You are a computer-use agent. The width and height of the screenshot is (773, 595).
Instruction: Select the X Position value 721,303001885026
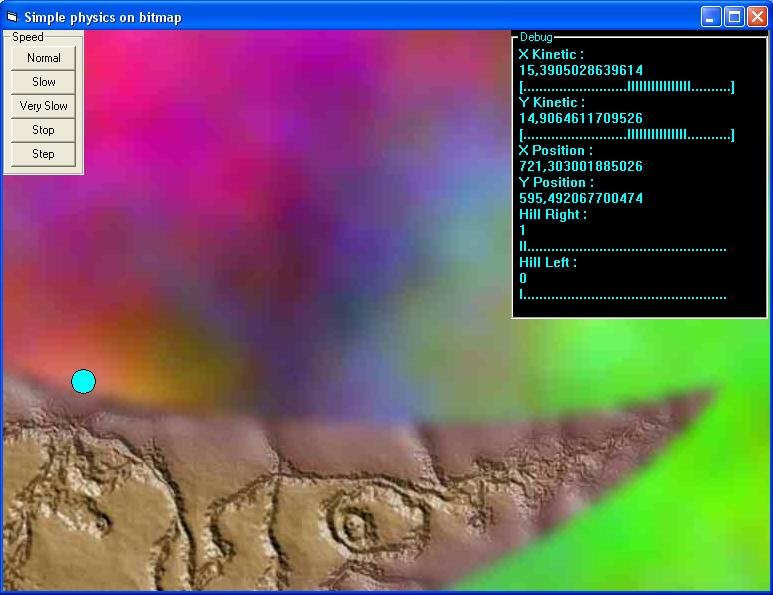click(x=581, y=166)
